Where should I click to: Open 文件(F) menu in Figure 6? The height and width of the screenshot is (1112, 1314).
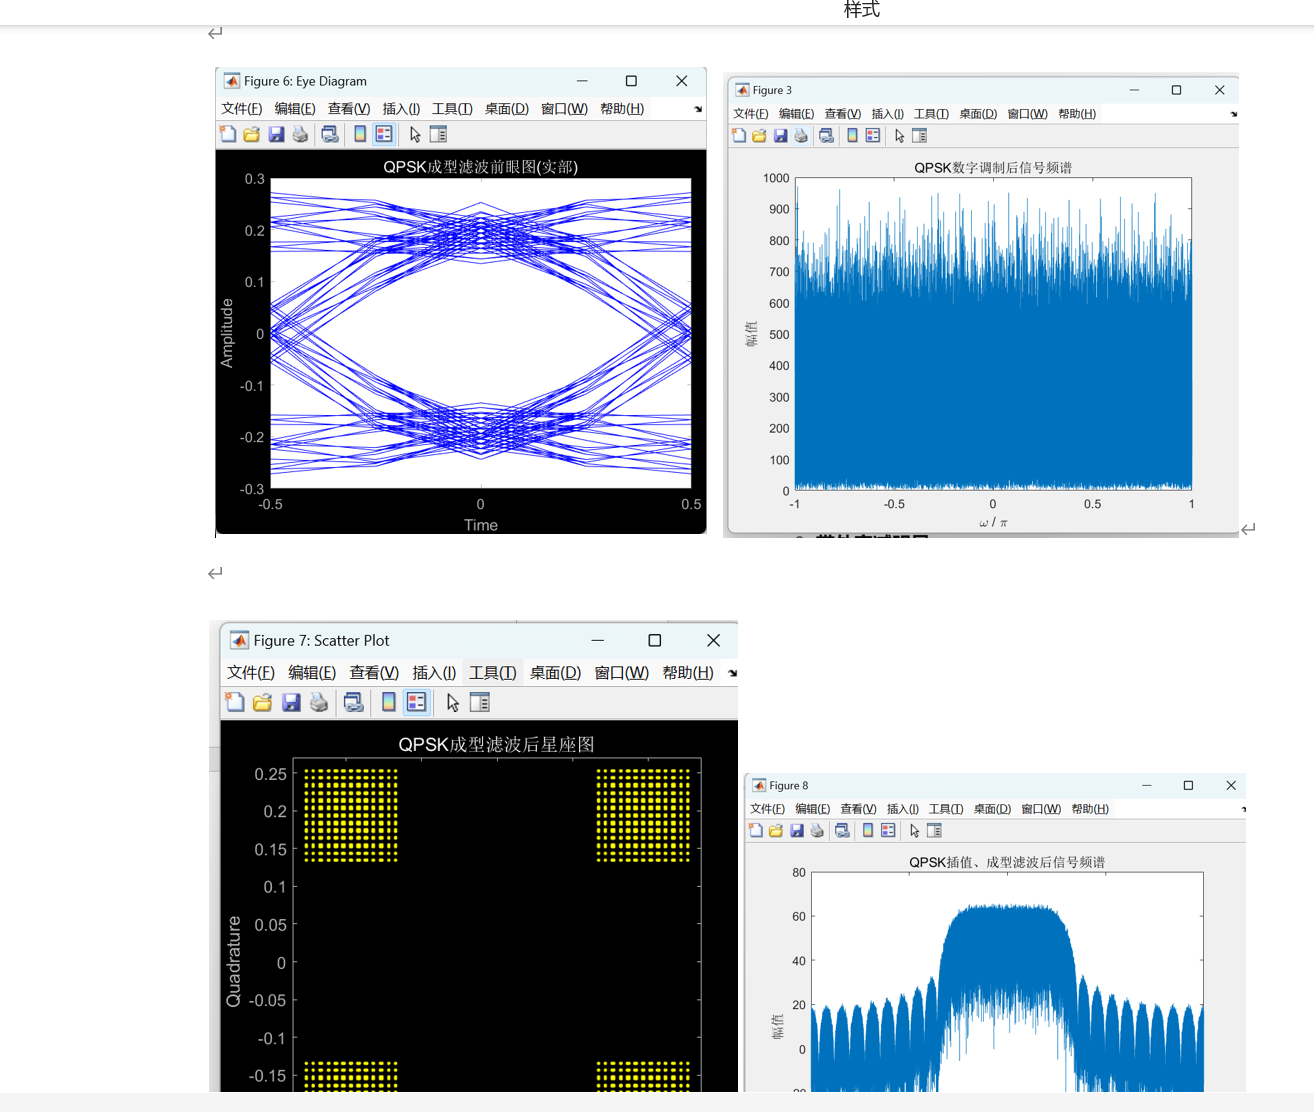(242, 109)
